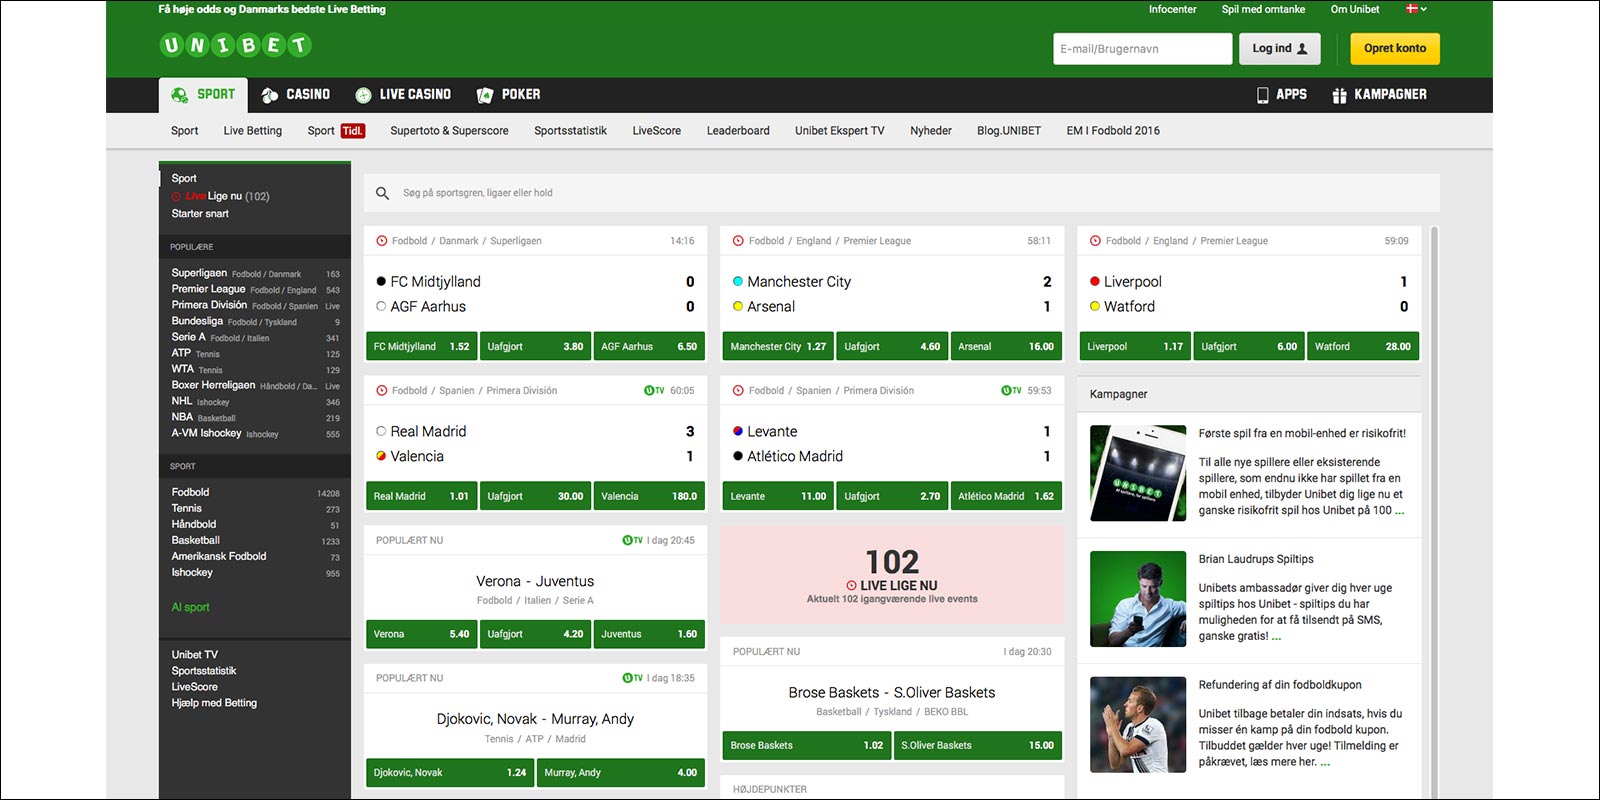The height and width of the screenshot is (800, 1600).
Task: Bet on Brose Baskets at 1.02
Action: (806, 745)
